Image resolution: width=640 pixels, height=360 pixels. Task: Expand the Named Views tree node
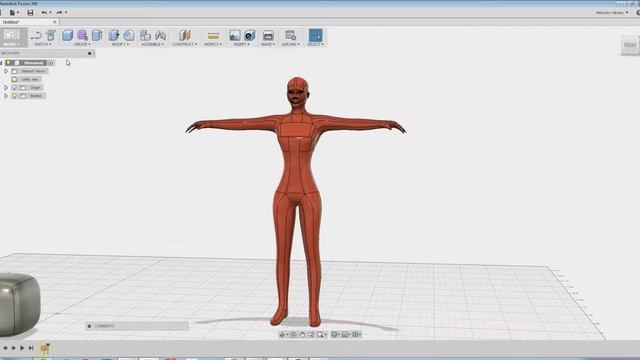pos(6,71)
